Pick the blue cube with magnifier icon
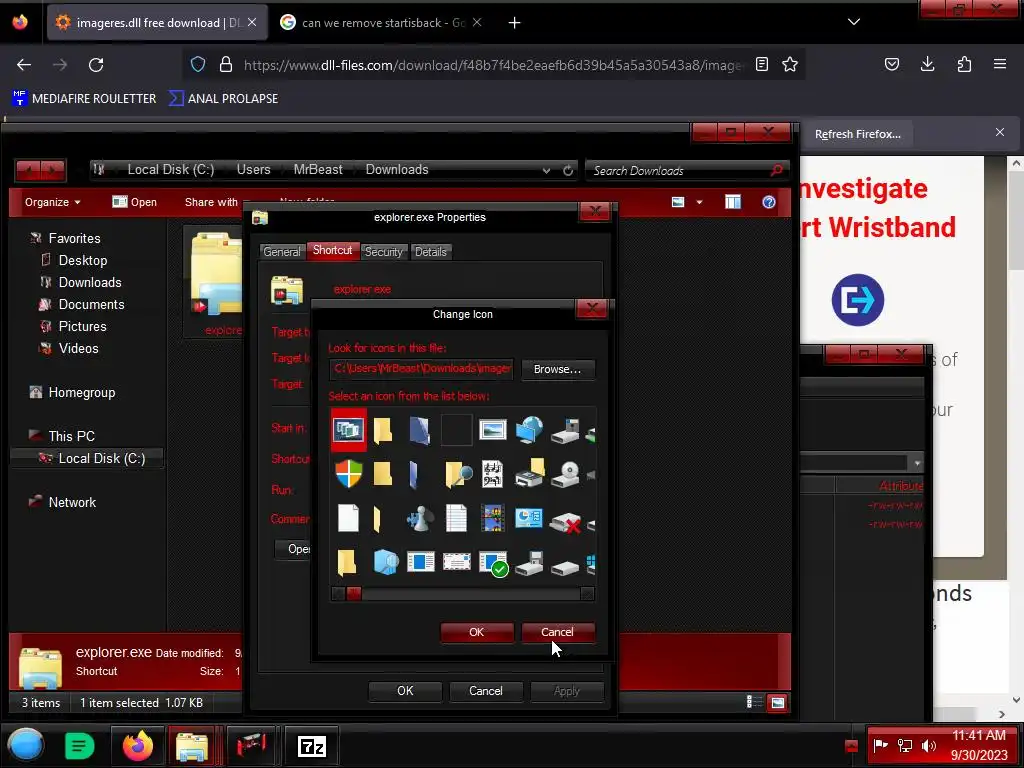This screenshot has width=1024, height=768. [385, 562]
